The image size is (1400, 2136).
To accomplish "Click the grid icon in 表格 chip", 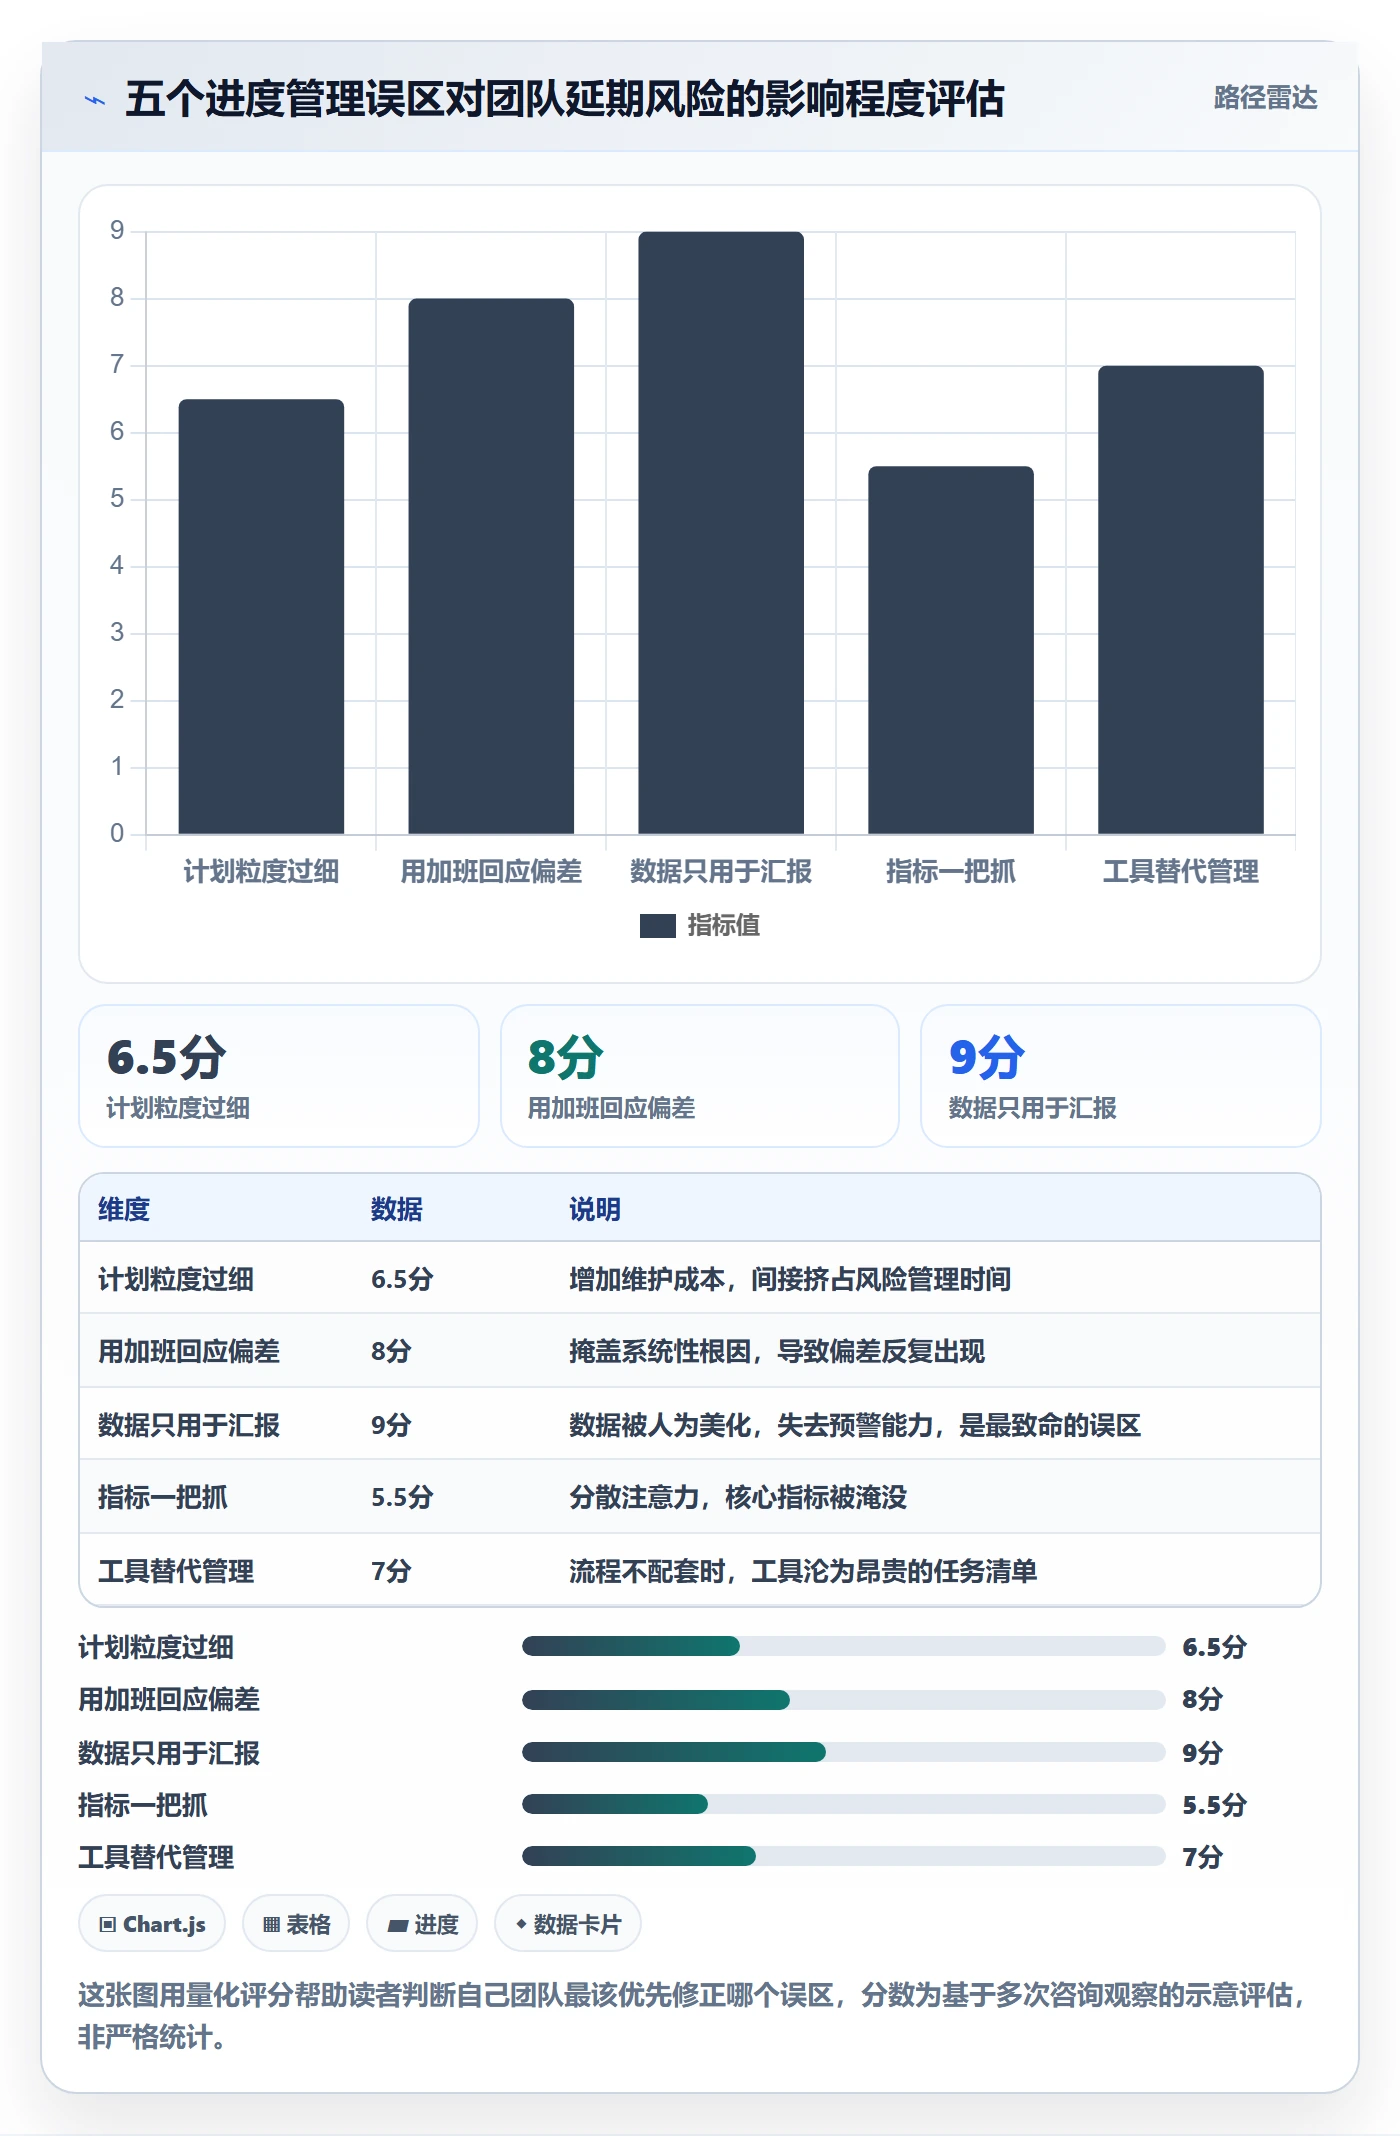I will pos(271,1925).
